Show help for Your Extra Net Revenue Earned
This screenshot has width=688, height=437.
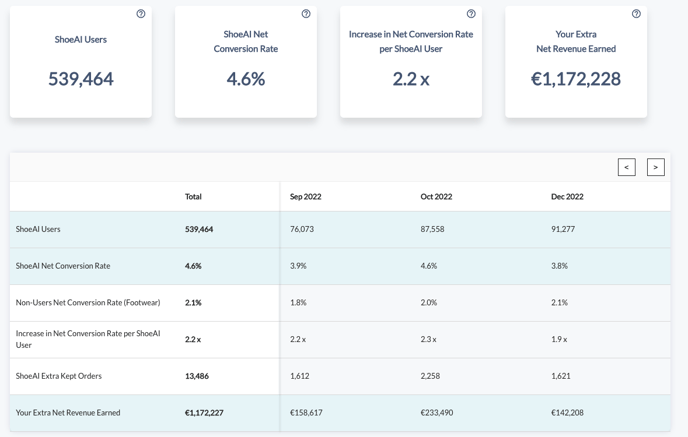tap(636, 14)
